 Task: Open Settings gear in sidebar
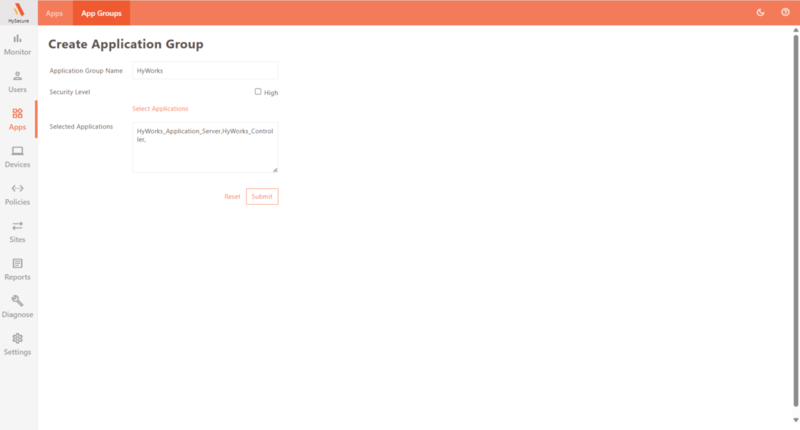click(x=17, y=345)
